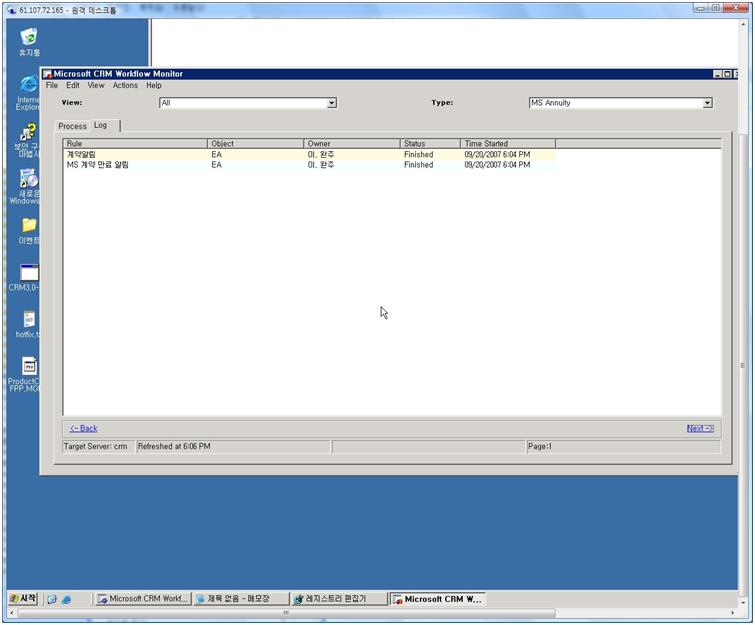This screenshot has width=755, height=625.
Task: Open the View menu
Action: tap(96, 85)
